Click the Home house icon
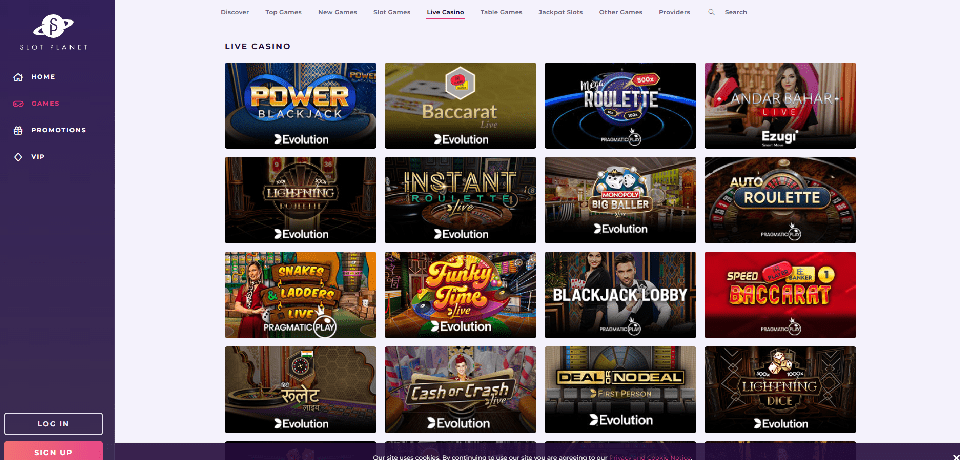This screenshot has height=460, width=960. click(x=18, y=77)
